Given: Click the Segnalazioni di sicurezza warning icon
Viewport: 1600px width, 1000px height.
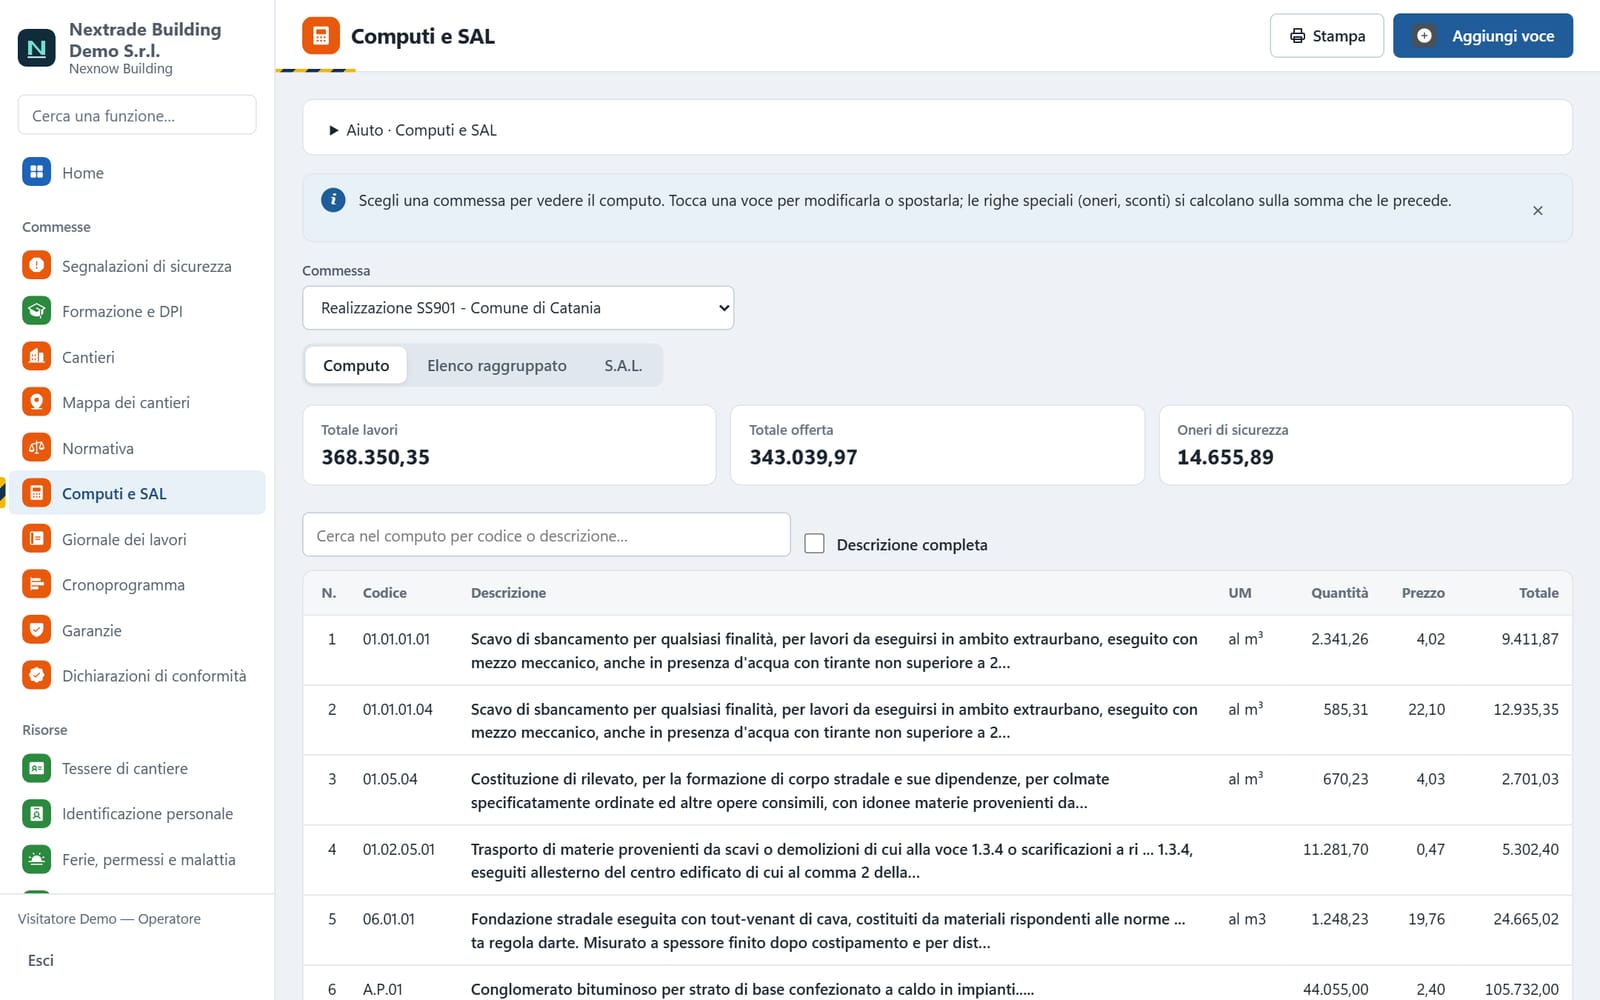Looking at the screenshot, I should (x=37, y=266).
